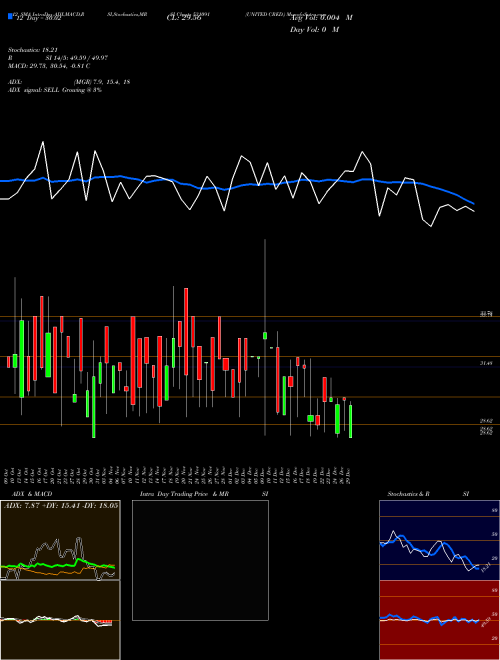Select the MACD values line
The width and height of the screenshot is (500, 660).
tap(49, 66)
